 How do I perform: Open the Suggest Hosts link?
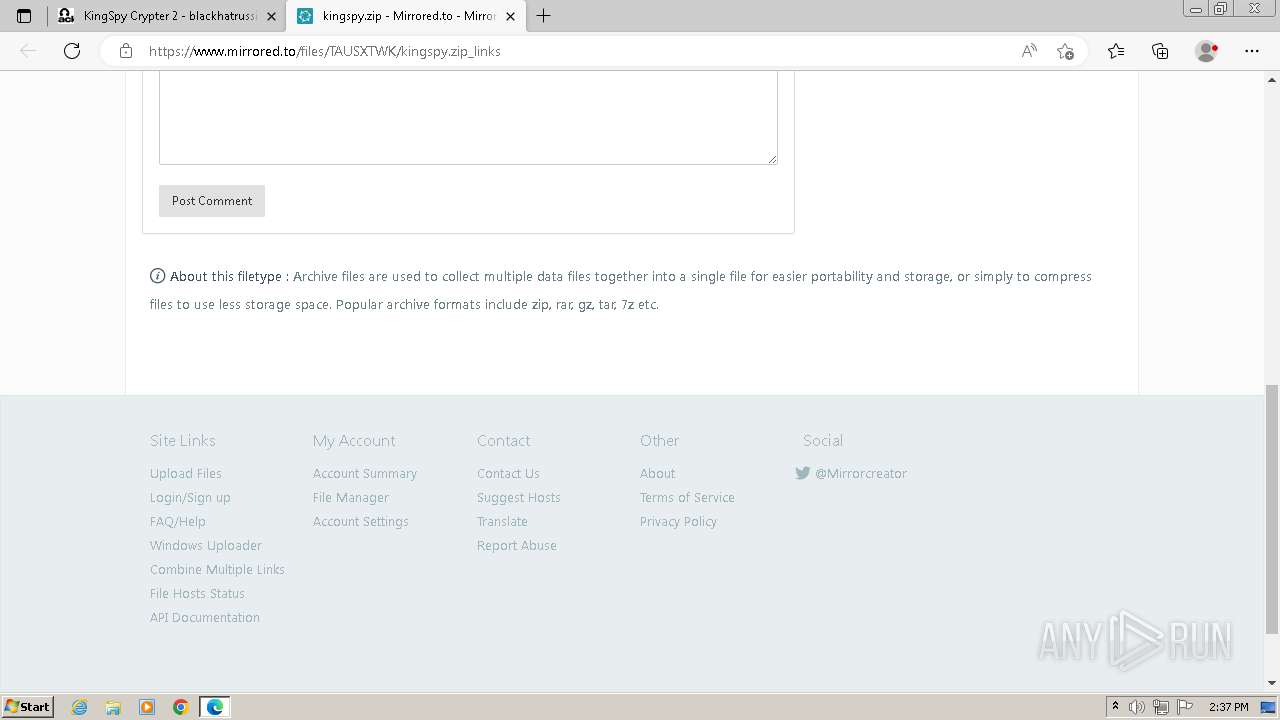pyautogui.click(x=519, y=497)
